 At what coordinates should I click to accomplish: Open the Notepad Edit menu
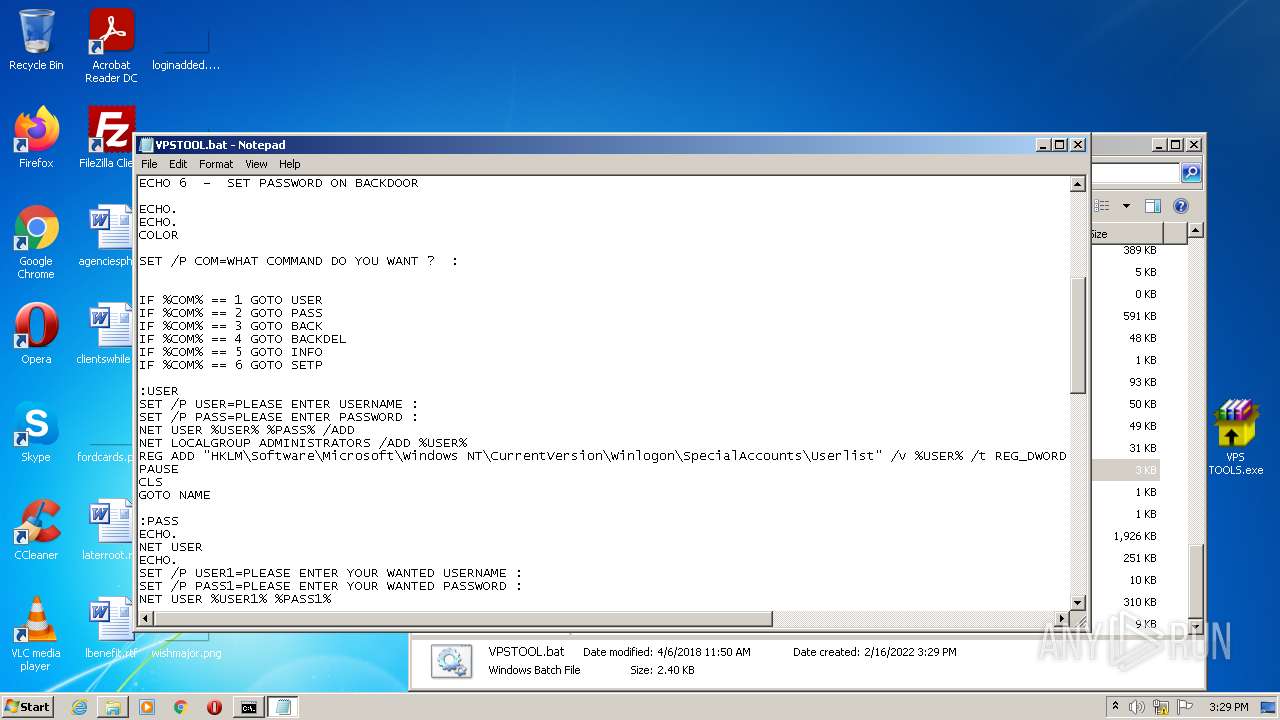coord(178,164)
